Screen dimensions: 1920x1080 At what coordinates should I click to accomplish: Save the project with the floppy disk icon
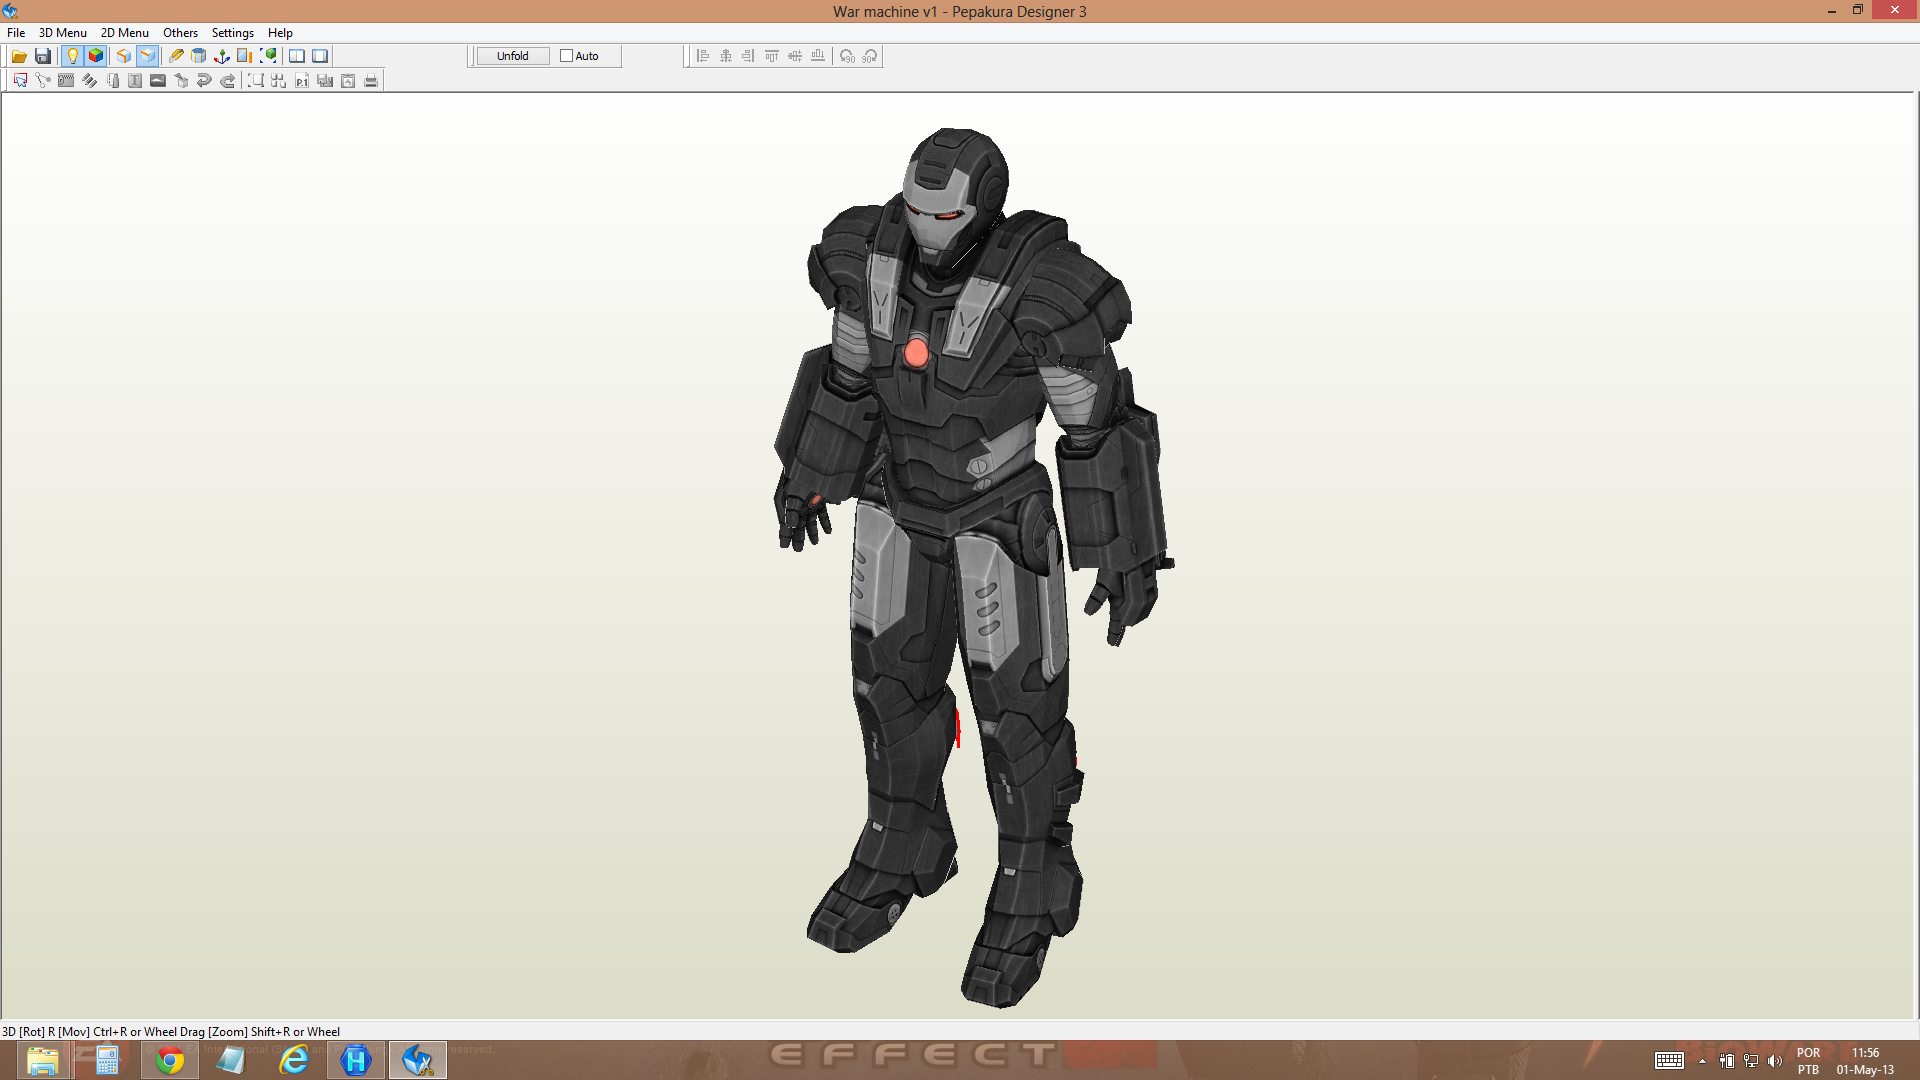(x=42, y=56)
